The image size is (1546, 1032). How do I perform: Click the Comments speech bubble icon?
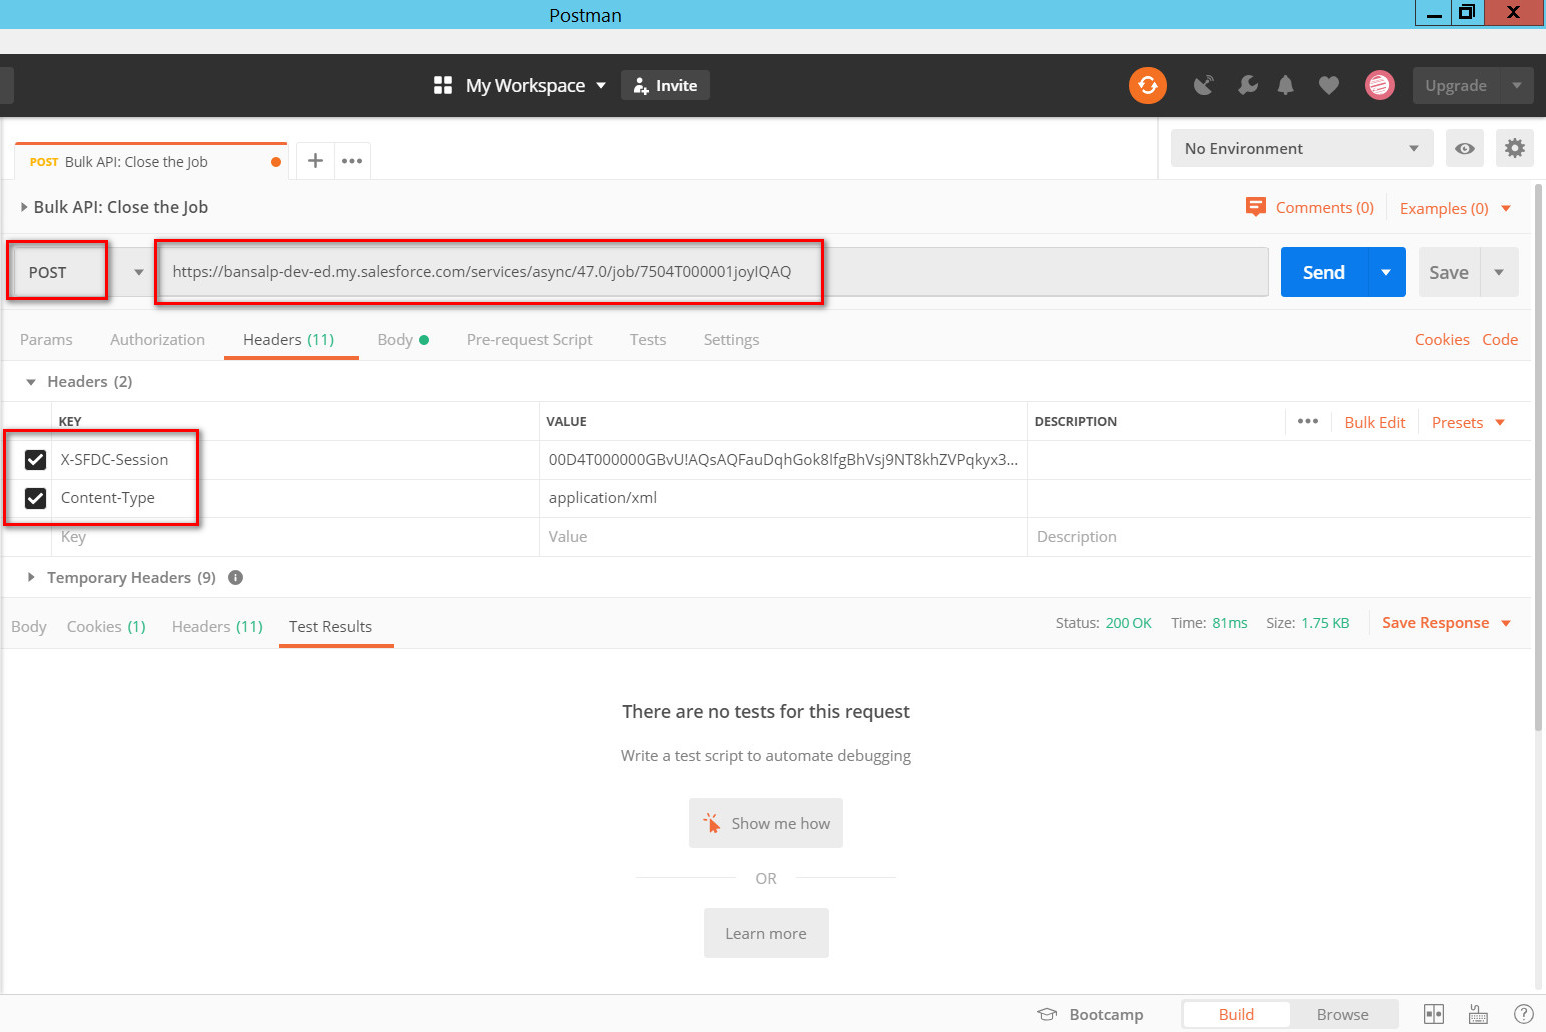pos(1256,207)
